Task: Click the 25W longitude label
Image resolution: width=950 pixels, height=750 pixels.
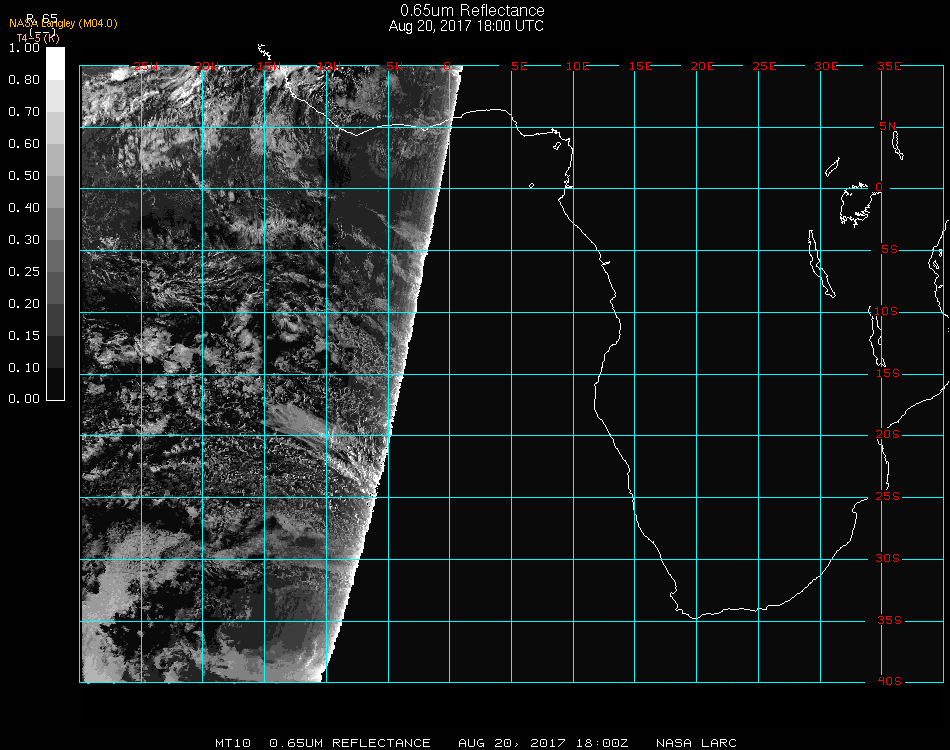Action: pos(145,66)
